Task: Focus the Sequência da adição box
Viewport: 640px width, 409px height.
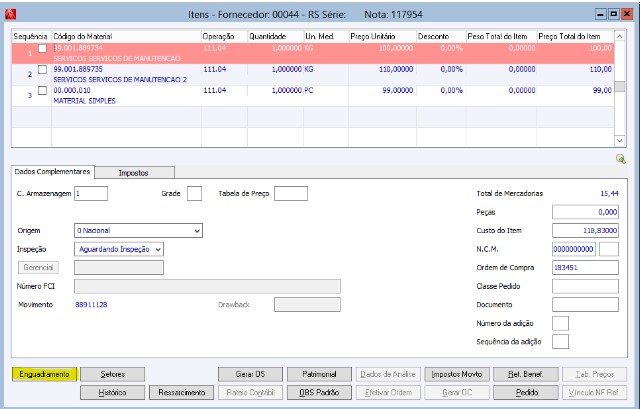Action: tap(560, 342)
